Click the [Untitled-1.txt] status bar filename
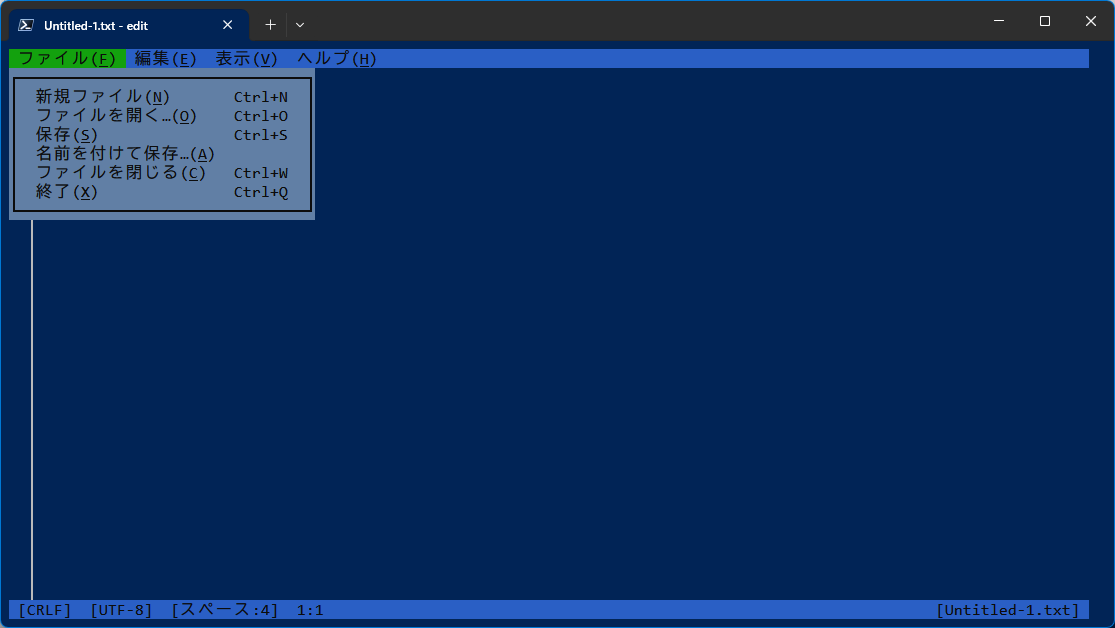 [1008, 610]
